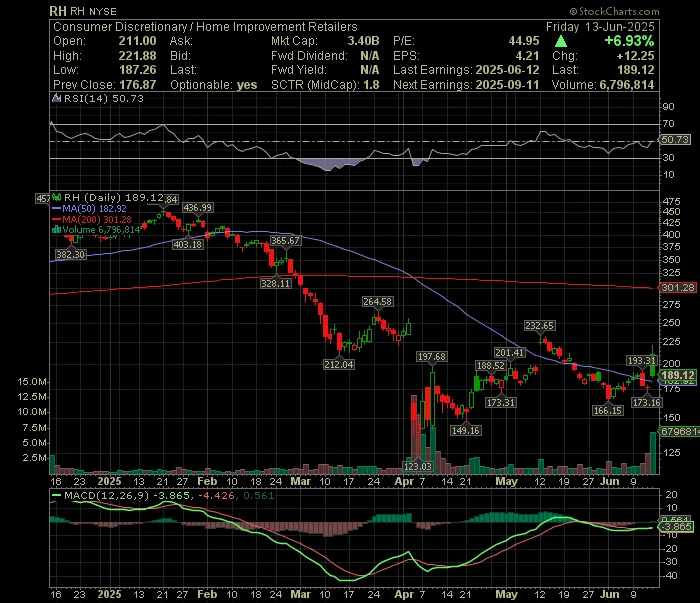Click the MA(200) axis label 301.28
Screen dimensions: 700x603
tap(678, 288)
